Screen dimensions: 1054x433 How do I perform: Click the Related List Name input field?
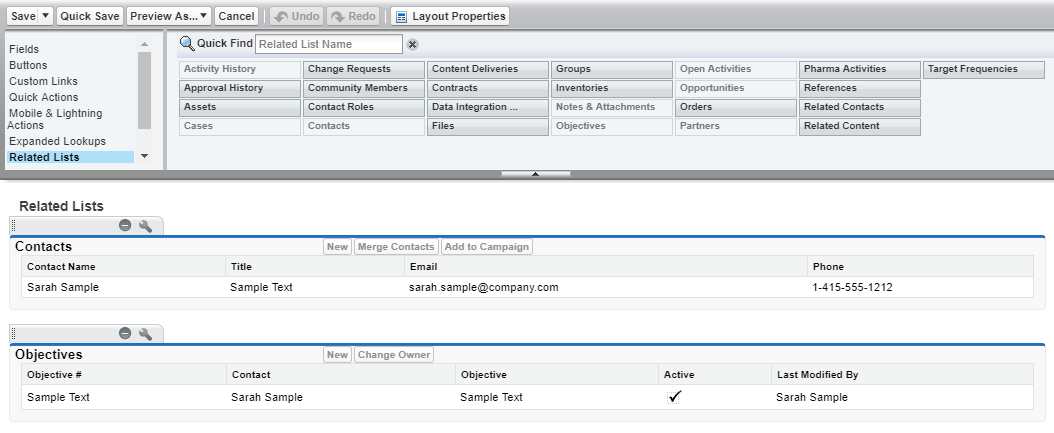click(x=328, y=44)
